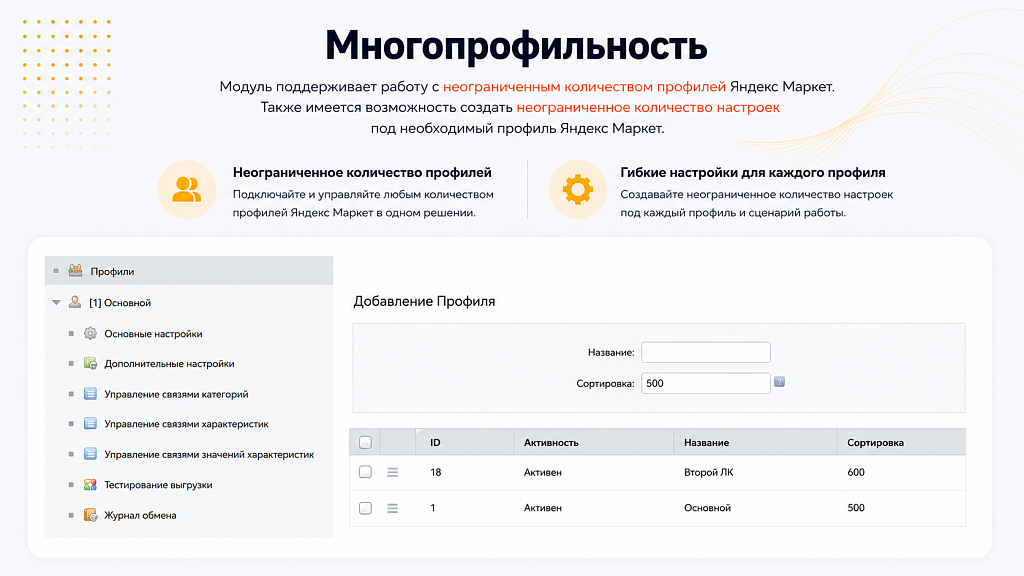Open Дополнительные настройки menu item
1024x576 pixels.
pos(169,364)
